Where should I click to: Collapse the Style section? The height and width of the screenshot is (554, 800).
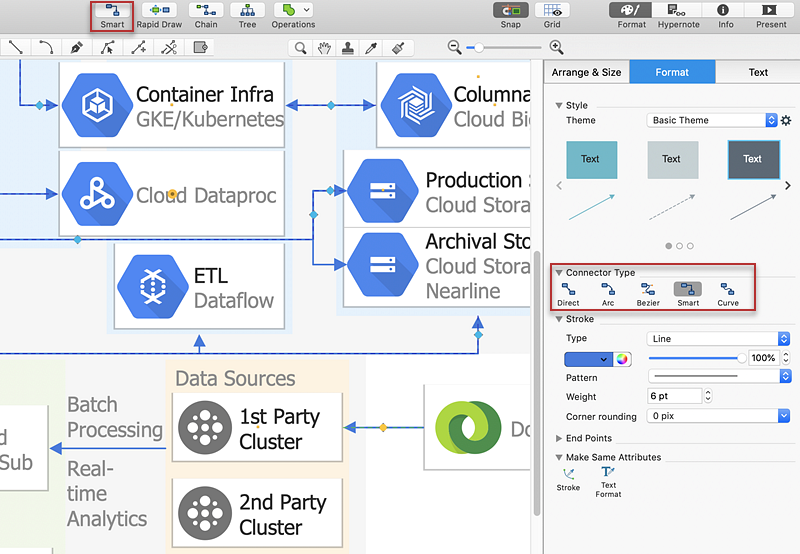coord(559,106)
